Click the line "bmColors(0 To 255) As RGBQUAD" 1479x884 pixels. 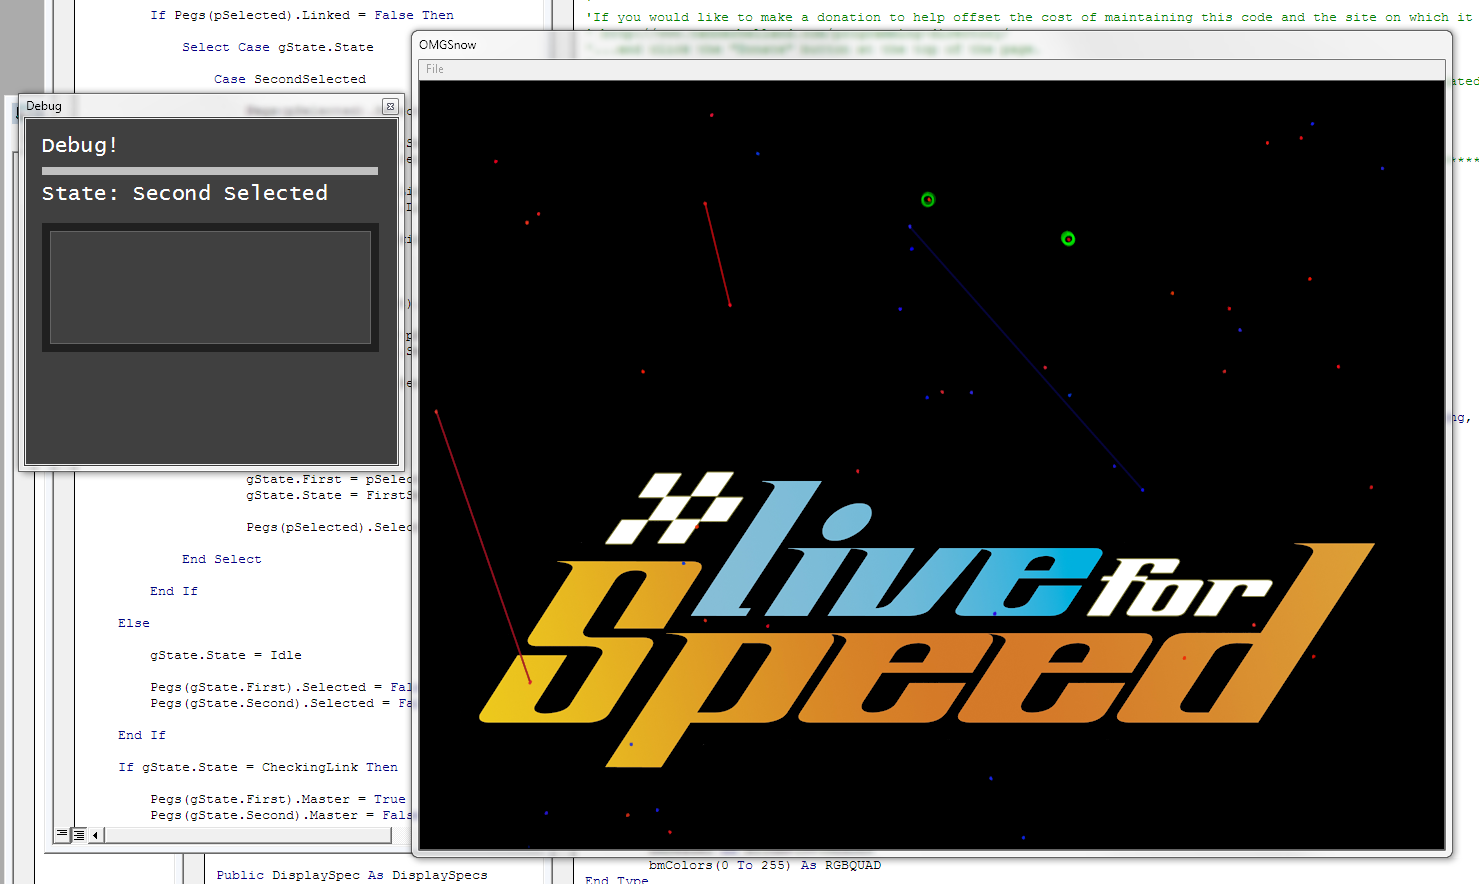click(x=765, y=865)
